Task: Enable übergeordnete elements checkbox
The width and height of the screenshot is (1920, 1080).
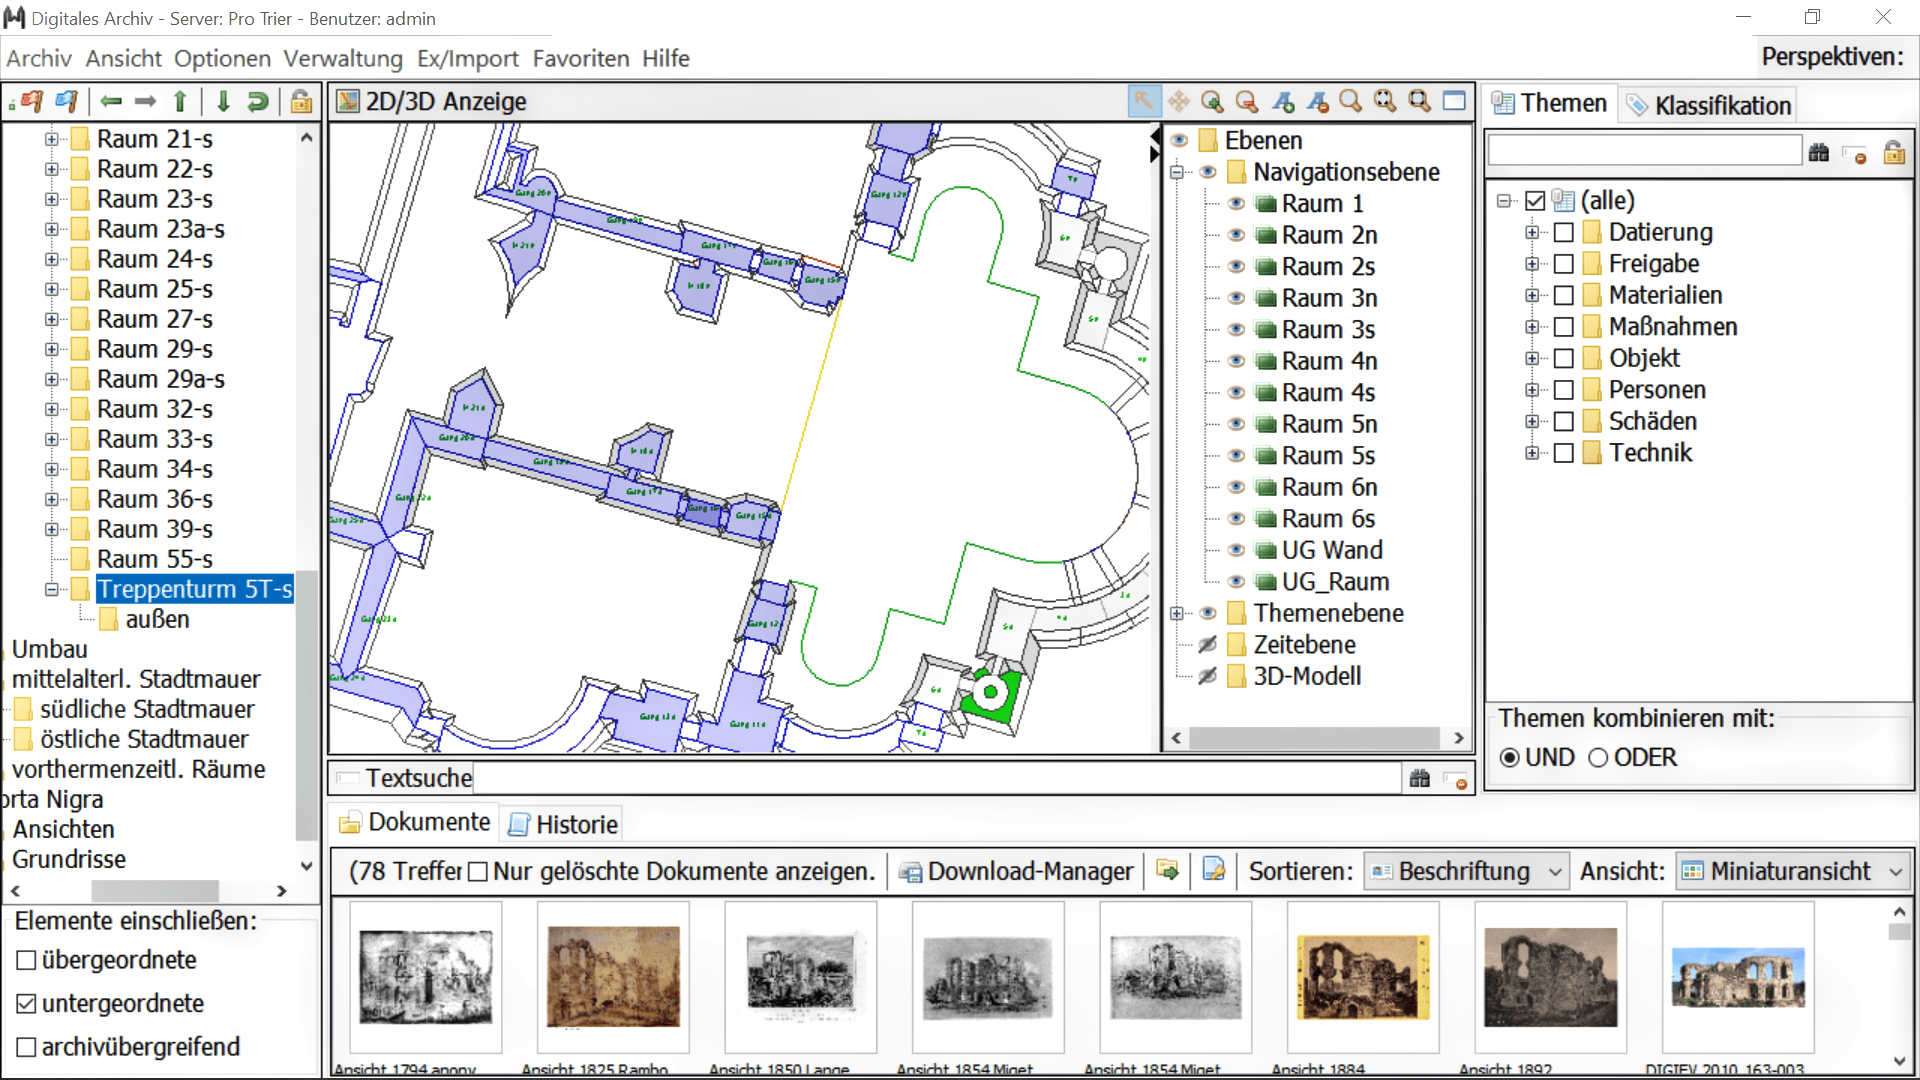Action: [x=27, y=961]
